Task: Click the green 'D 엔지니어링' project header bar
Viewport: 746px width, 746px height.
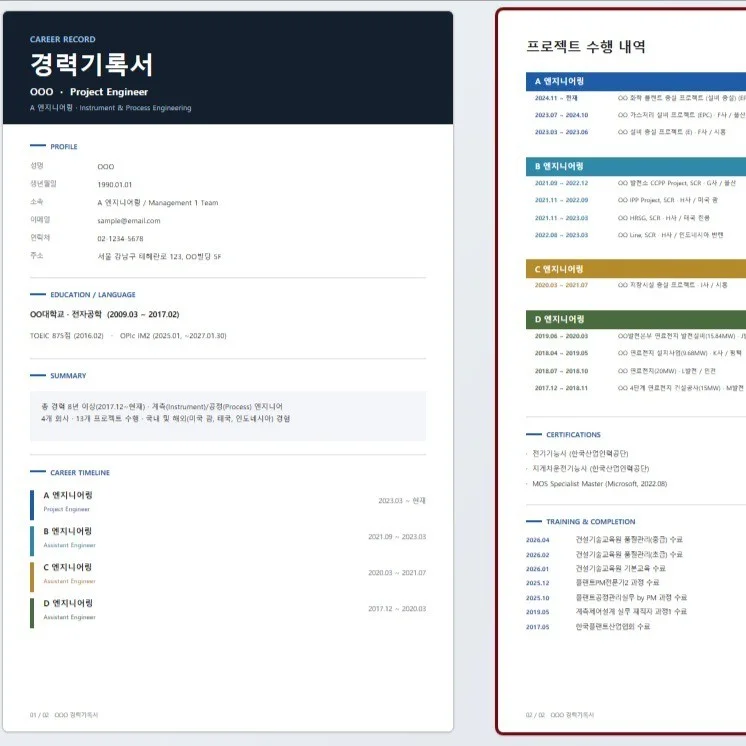Action: [x=636, y=319]
